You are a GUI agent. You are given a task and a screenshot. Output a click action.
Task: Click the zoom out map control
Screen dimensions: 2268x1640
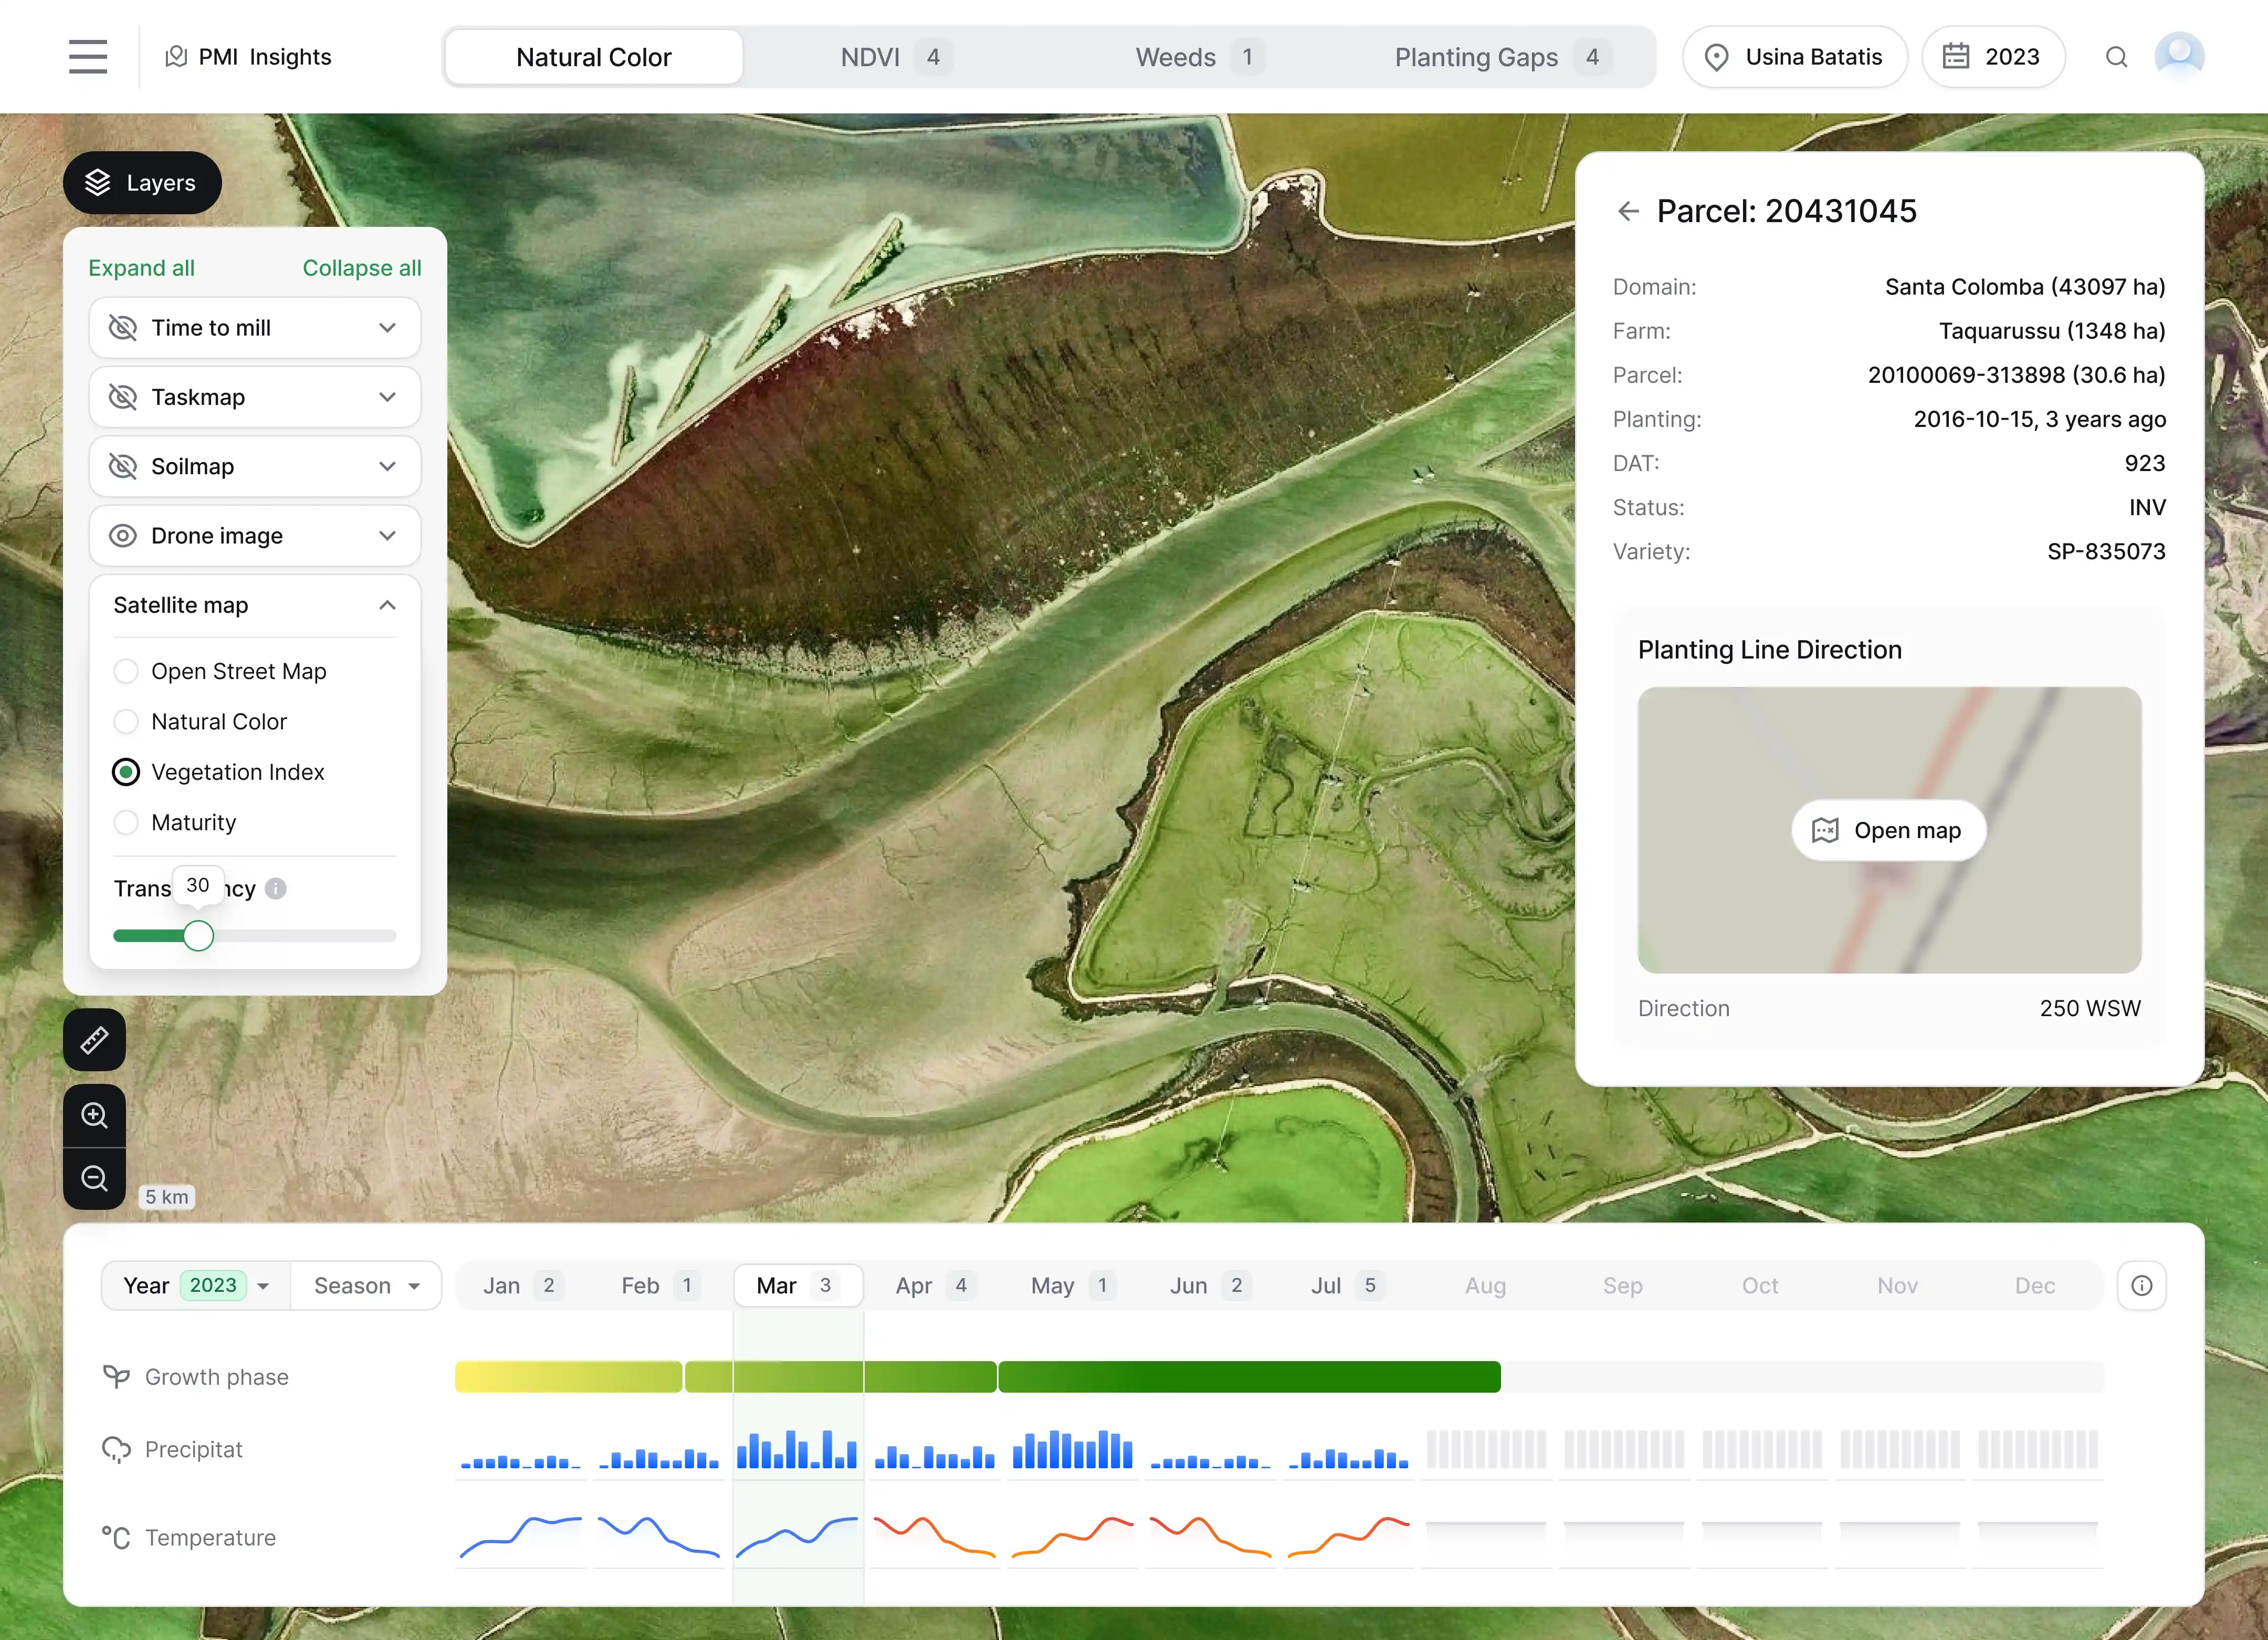click(x=93, y=1179)
